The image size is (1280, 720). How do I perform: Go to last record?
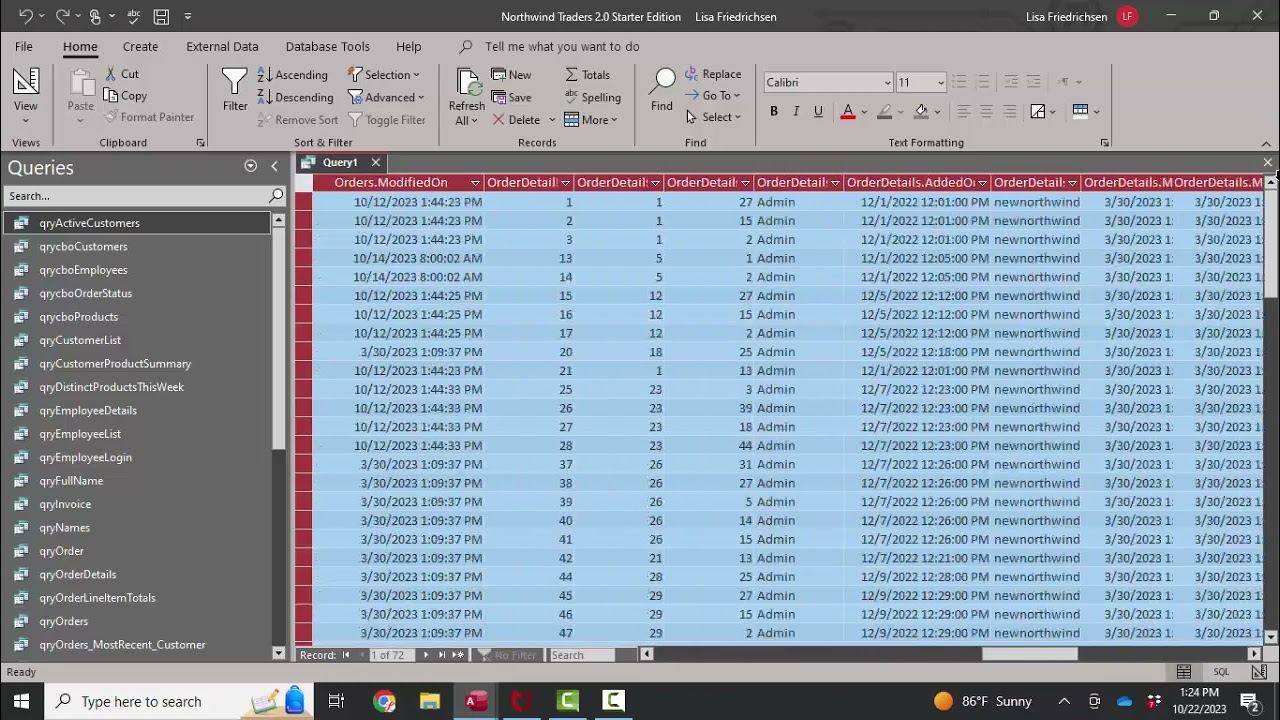tap(442, 655)
